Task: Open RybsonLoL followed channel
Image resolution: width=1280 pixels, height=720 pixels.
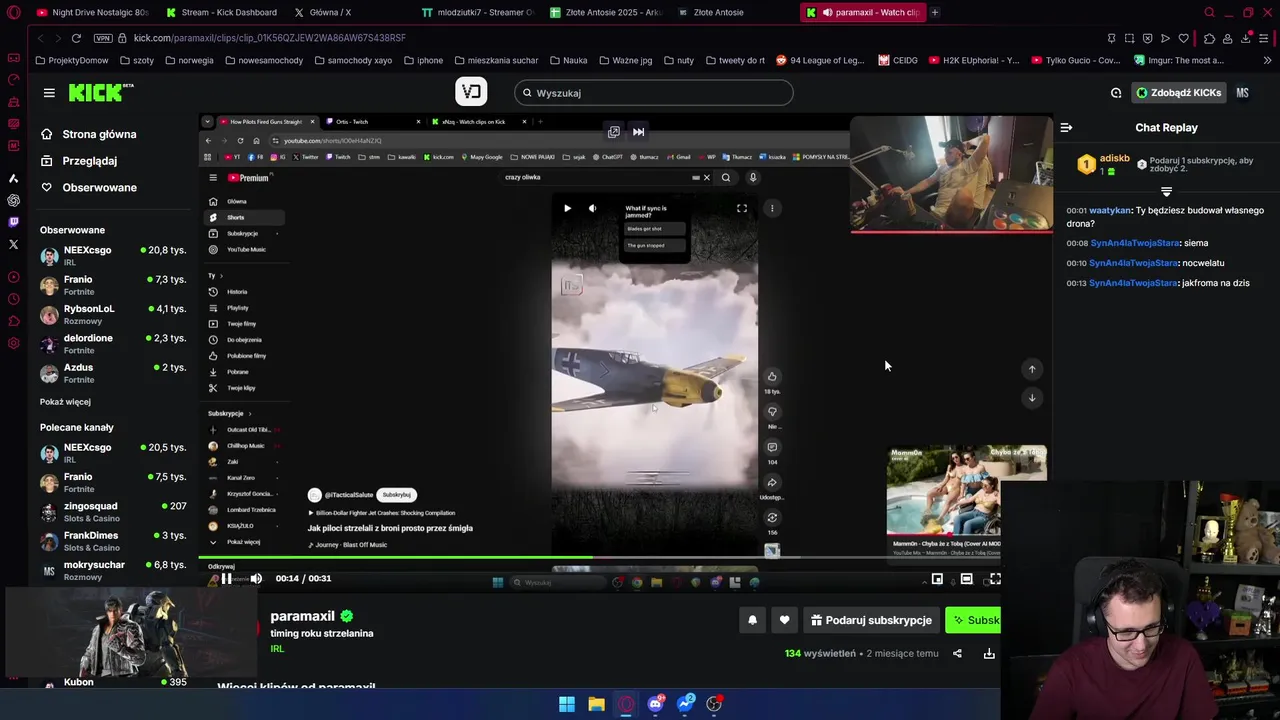Action: point(113,314)
